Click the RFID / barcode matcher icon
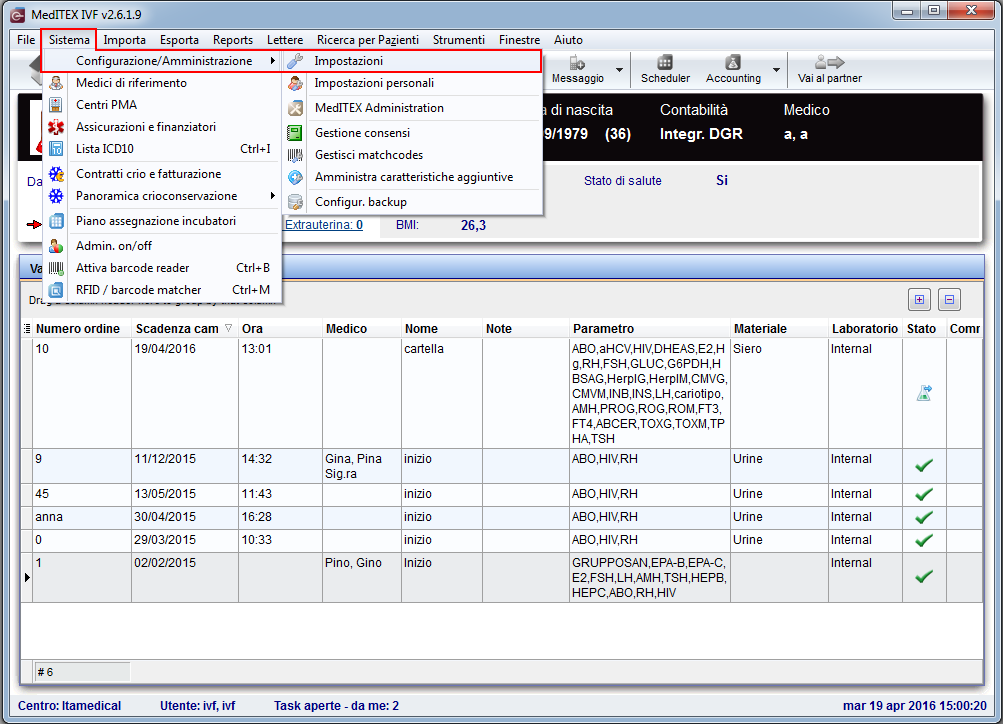This screenshot has width=1003, height=724. pos(56,290)
